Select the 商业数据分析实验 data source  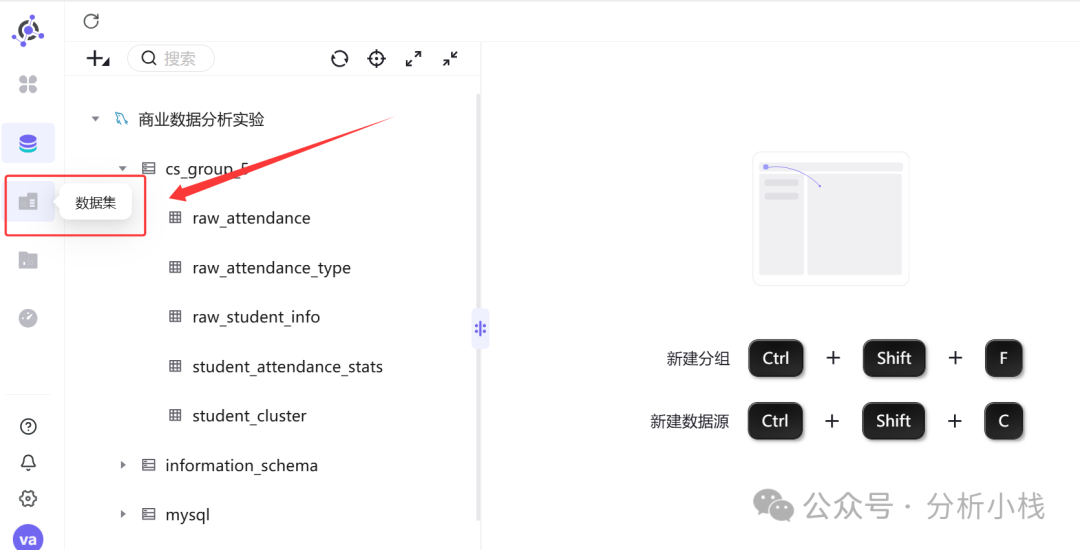pyautogui.click(x=201, y=119)
